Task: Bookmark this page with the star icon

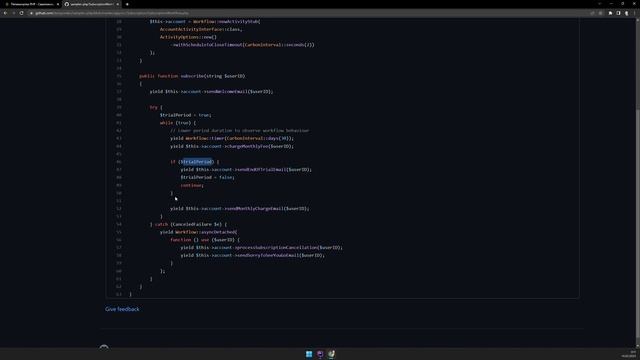Action: (x=600, y=13)
